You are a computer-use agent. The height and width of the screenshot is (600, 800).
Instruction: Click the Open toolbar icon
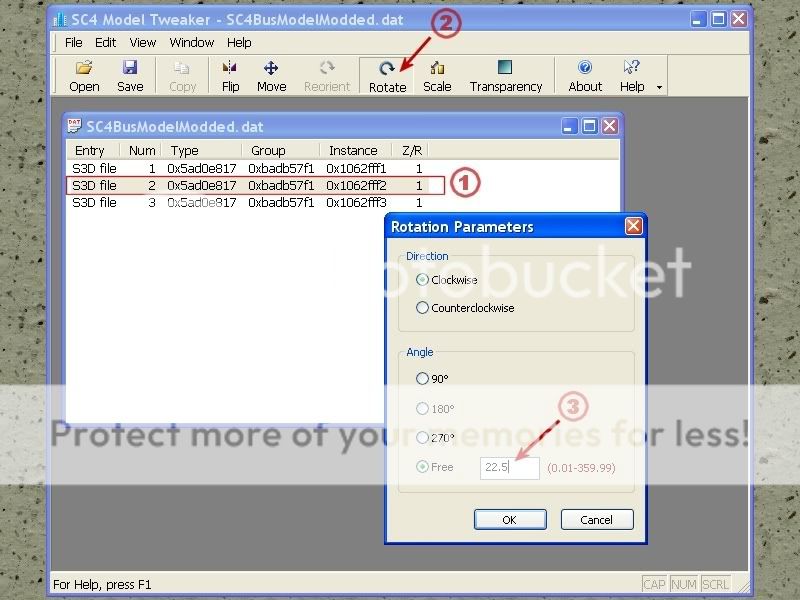point(84,76)
